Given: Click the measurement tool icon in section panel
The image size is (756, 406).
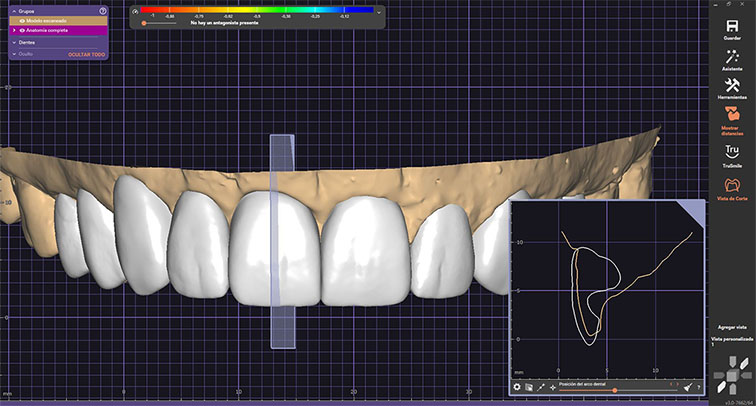Looking at the screenshot, I should (x=541, y=386).
